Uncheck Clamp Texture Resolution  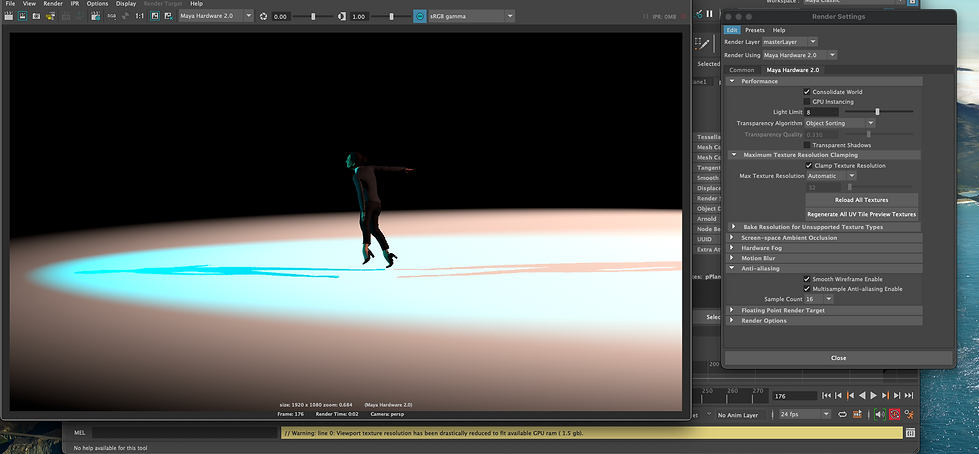click(x=809, y=165)
